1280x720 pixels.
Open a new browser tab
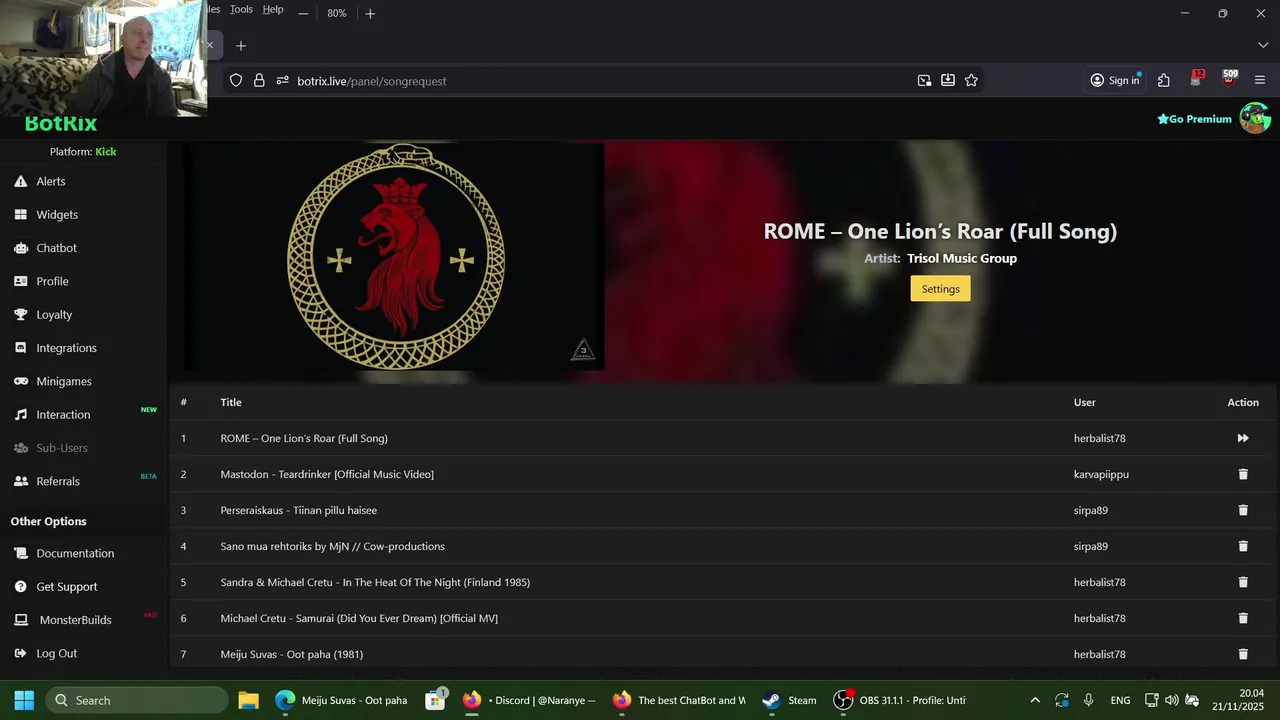point(241,46)
